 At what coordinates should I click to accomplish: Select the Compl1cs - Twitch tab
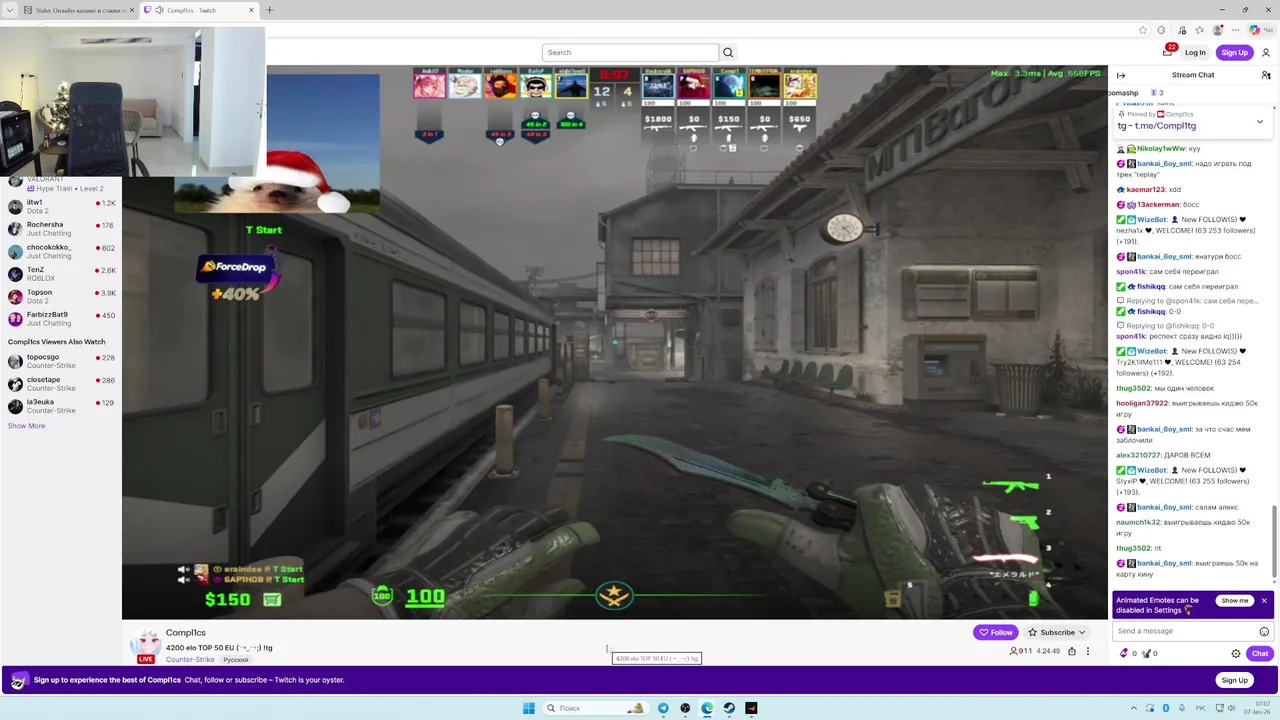point(198,10)
